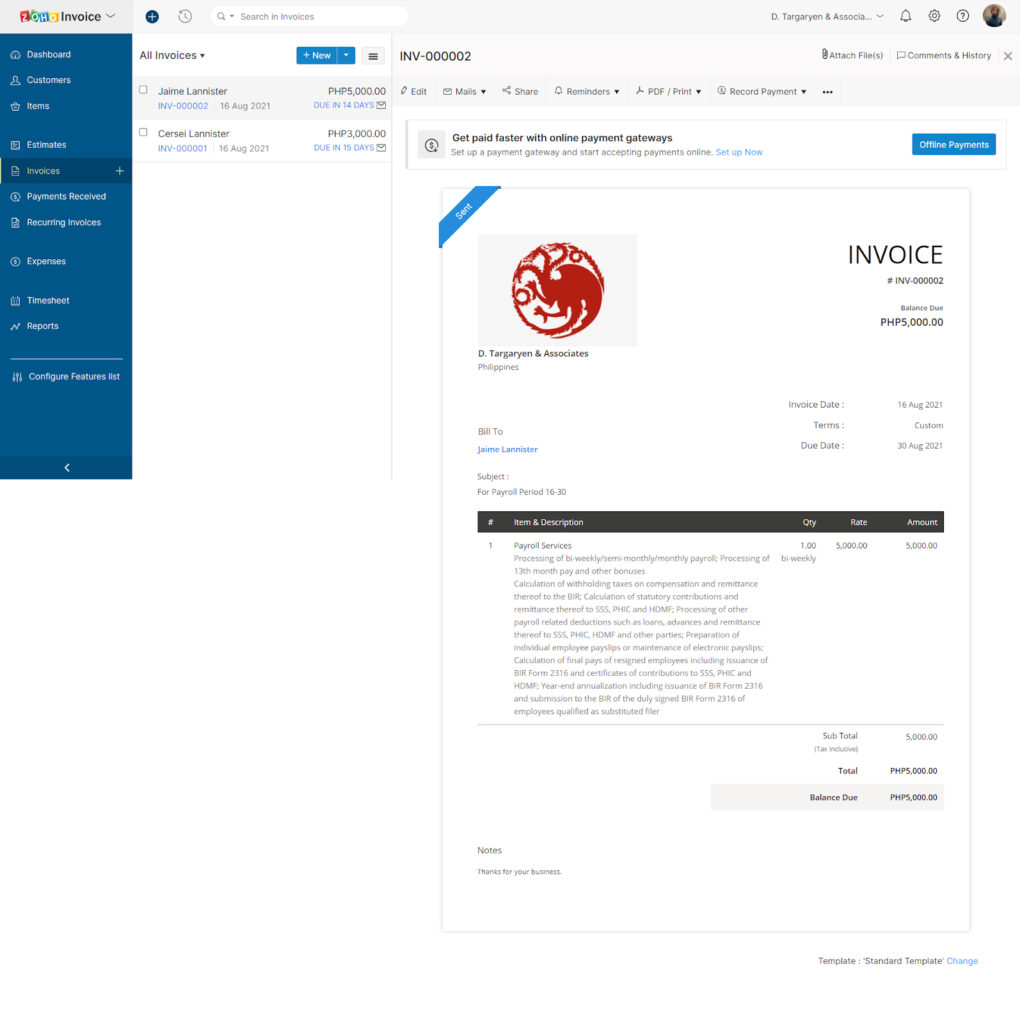Open the Reports section

click(x=40, y=326)
